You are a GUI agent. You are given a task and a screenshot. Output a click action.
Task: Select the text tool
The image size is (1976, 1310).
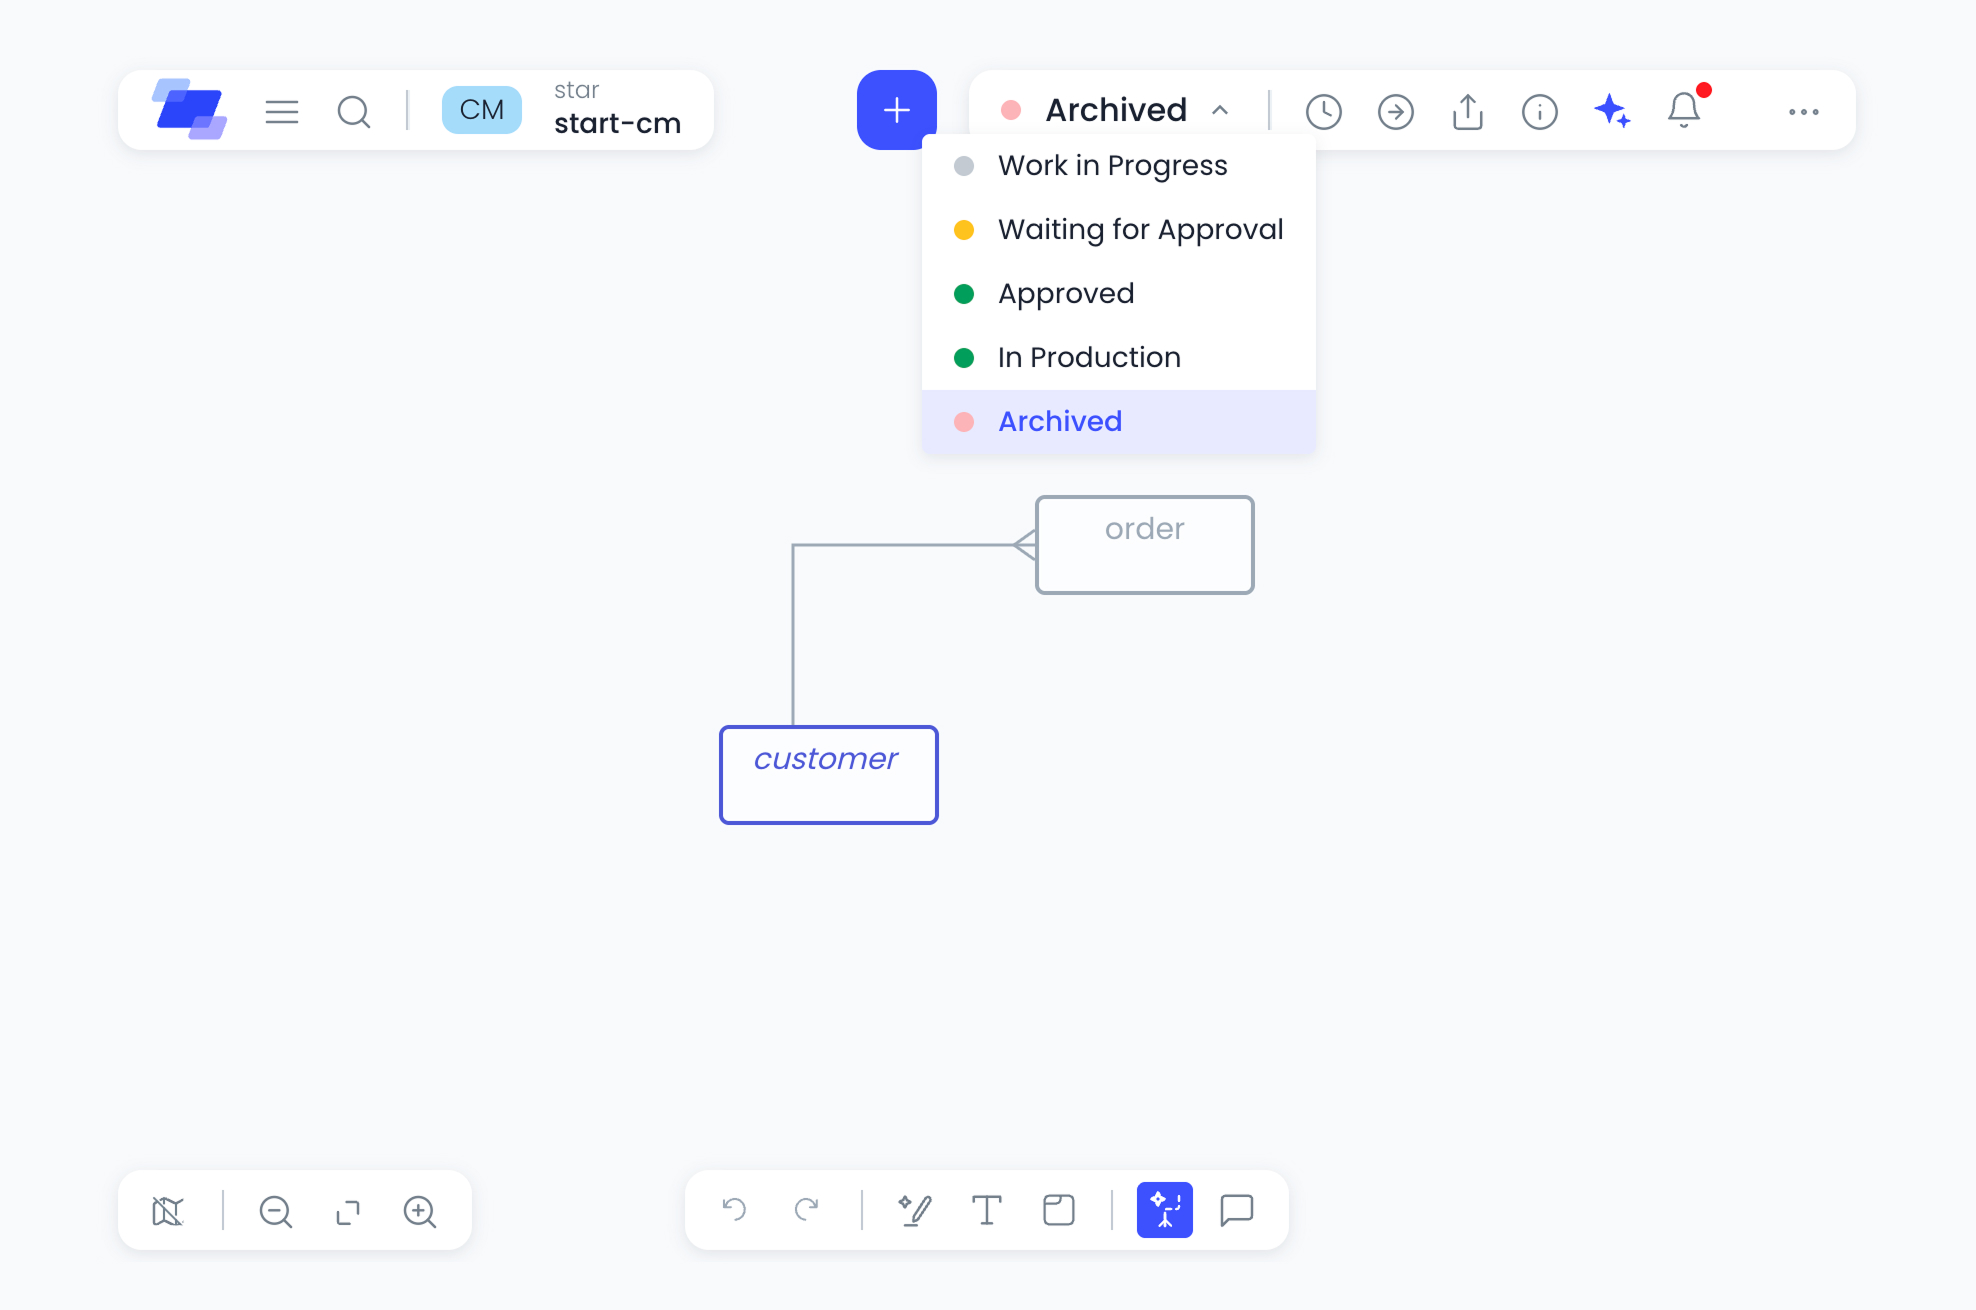tap(986, 1210)
